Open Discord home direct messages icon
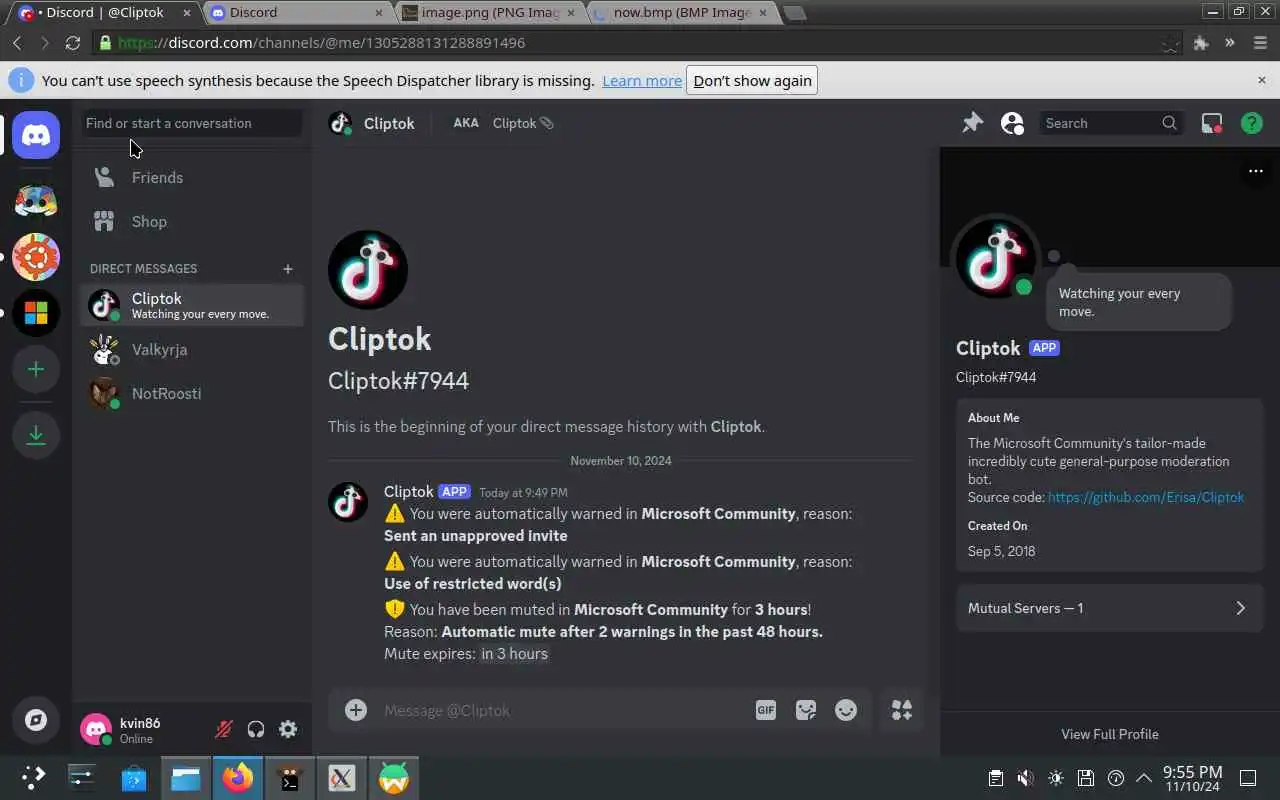This screenshot has width=1280, height=800. tap(36, 135)
